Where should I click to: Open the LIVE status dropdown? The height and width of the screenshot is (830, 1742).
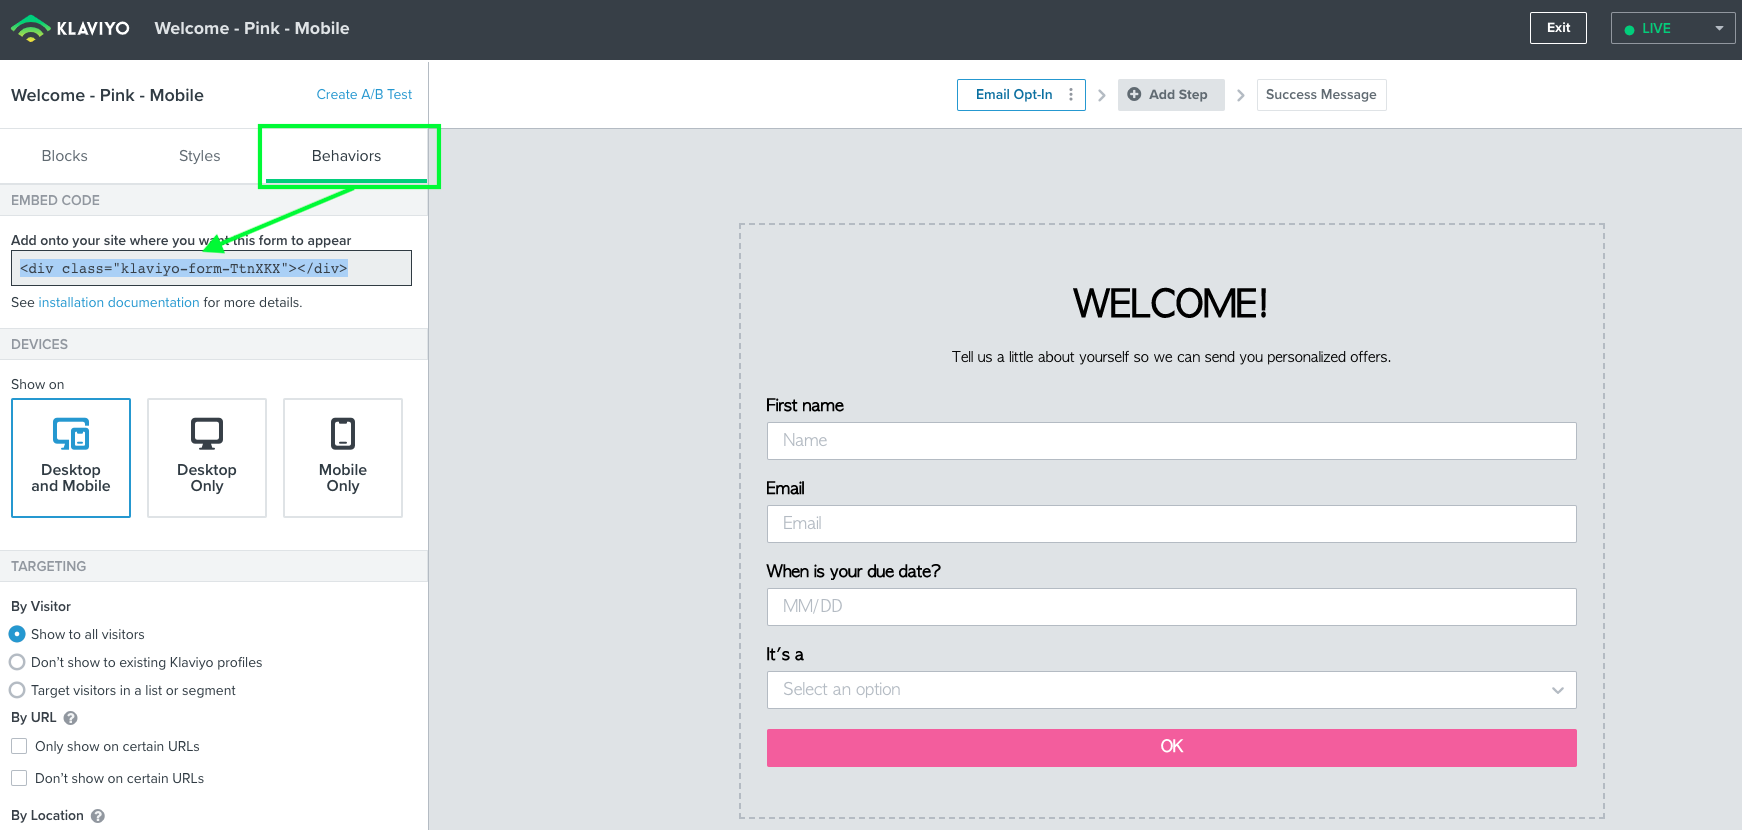coord(1673,28)
